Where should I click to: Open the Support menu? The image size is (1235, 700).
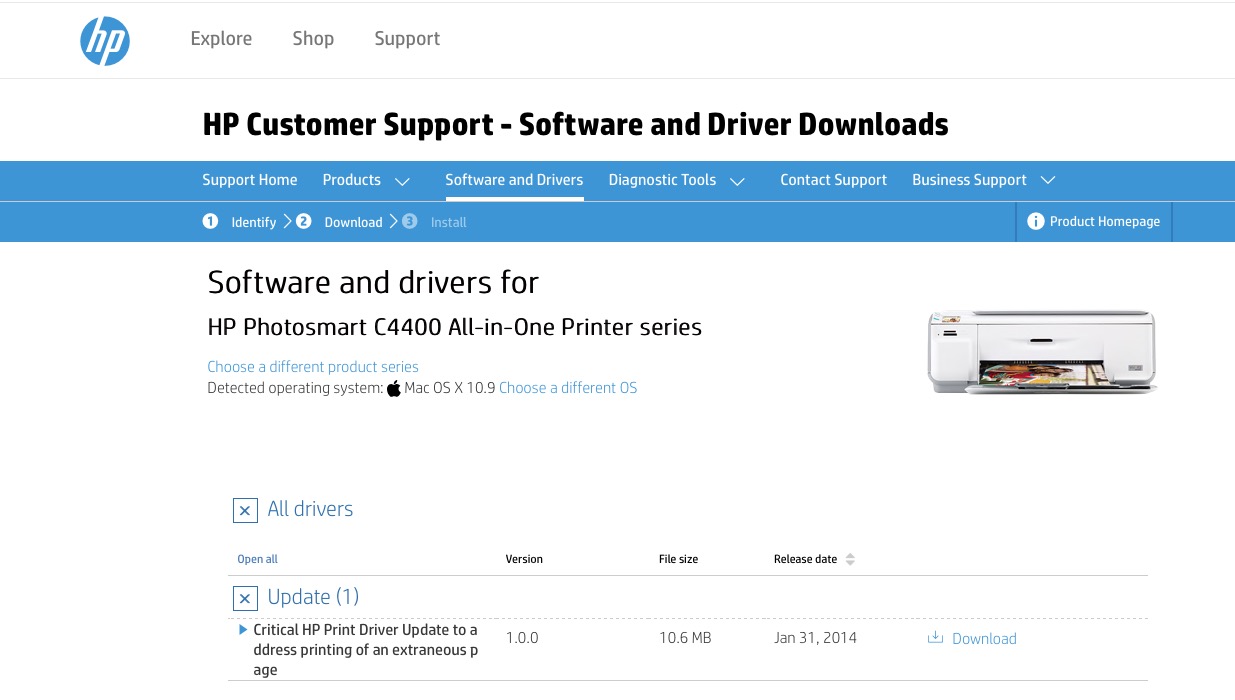click(x=407, y=39)
